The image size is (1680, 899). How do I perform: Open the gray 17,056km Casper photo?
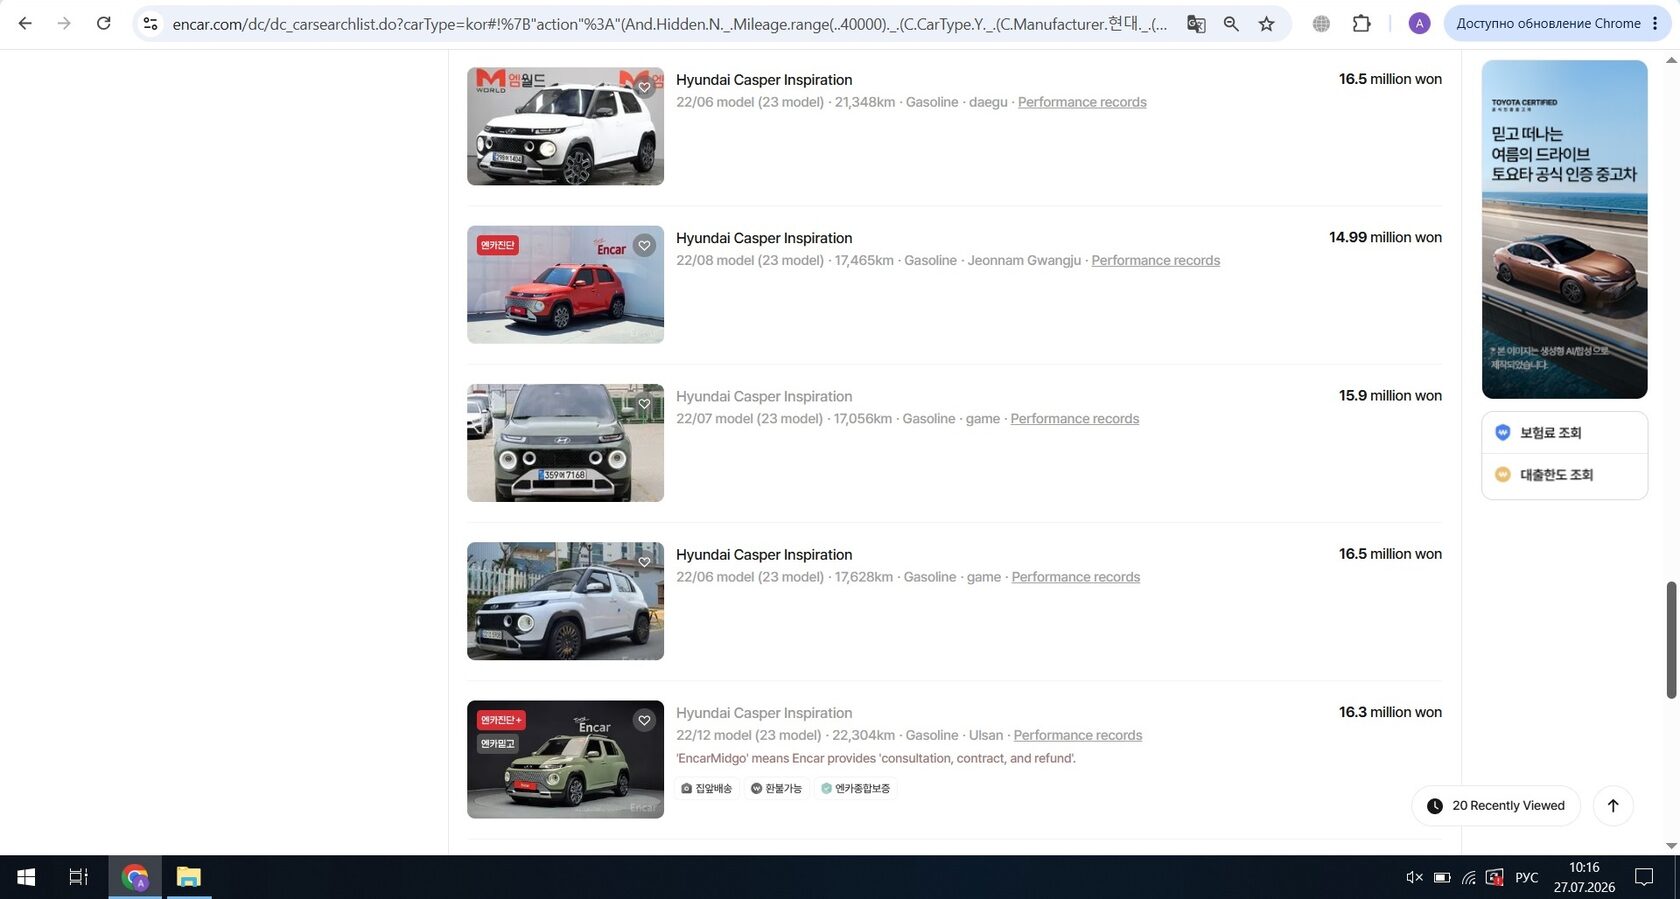point(565,443)
